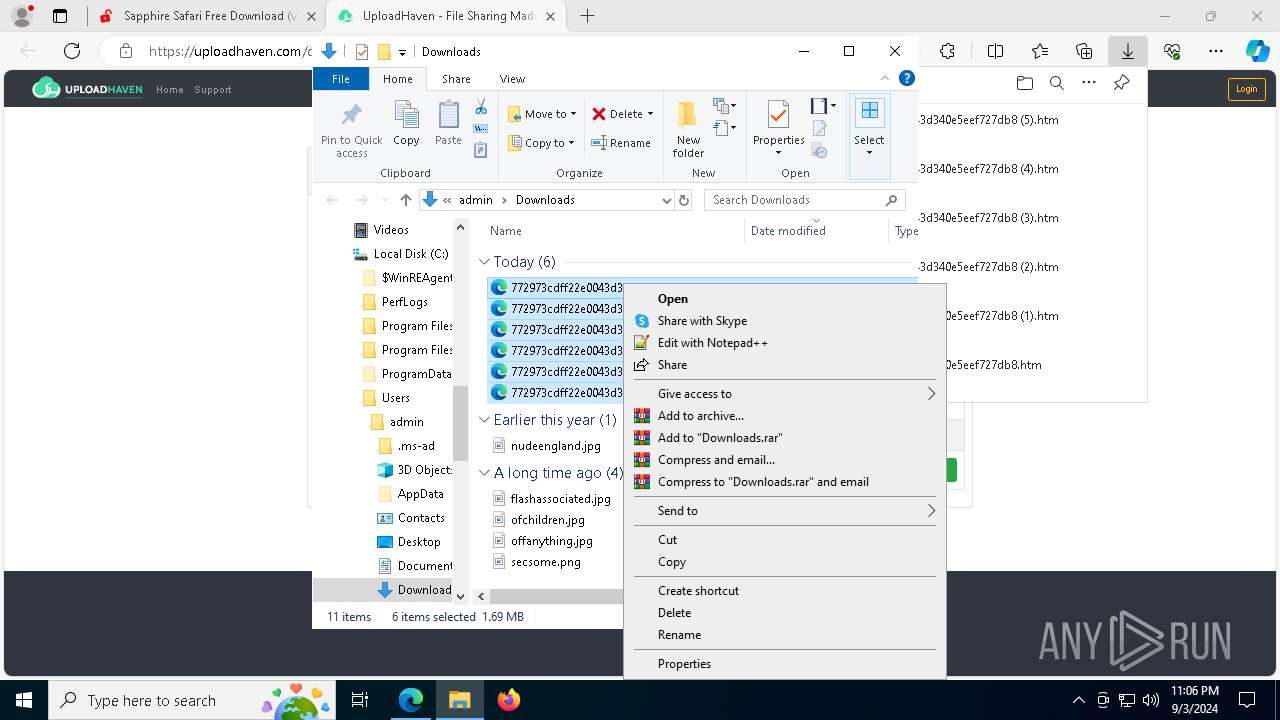This screenshot has height=720, width=1280.
Task: Select secsome.png file
Action: tap(546, 562)
